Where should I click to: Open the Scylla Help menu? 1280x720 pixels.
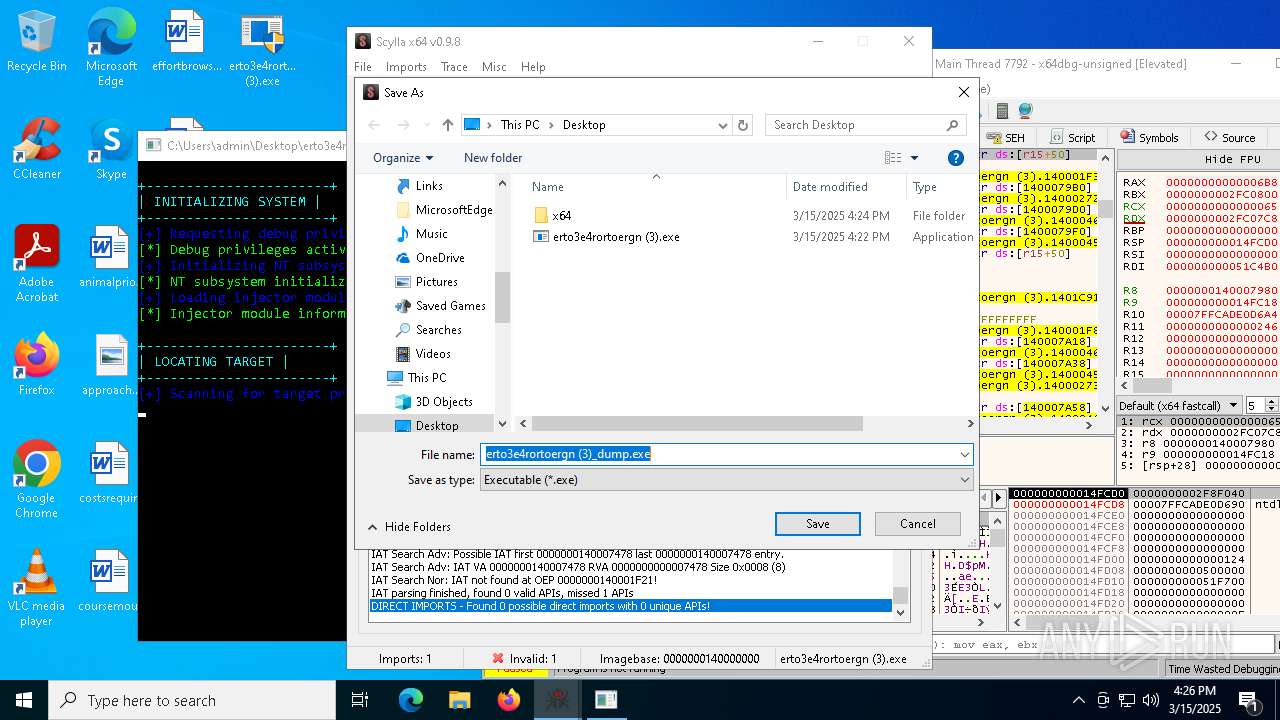[533, 67]
